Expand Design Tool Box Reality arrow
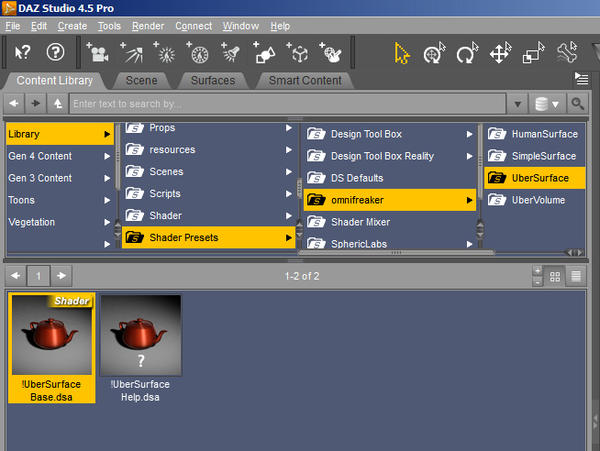Viewport: 600px width, 451px height. pos(470,156)
